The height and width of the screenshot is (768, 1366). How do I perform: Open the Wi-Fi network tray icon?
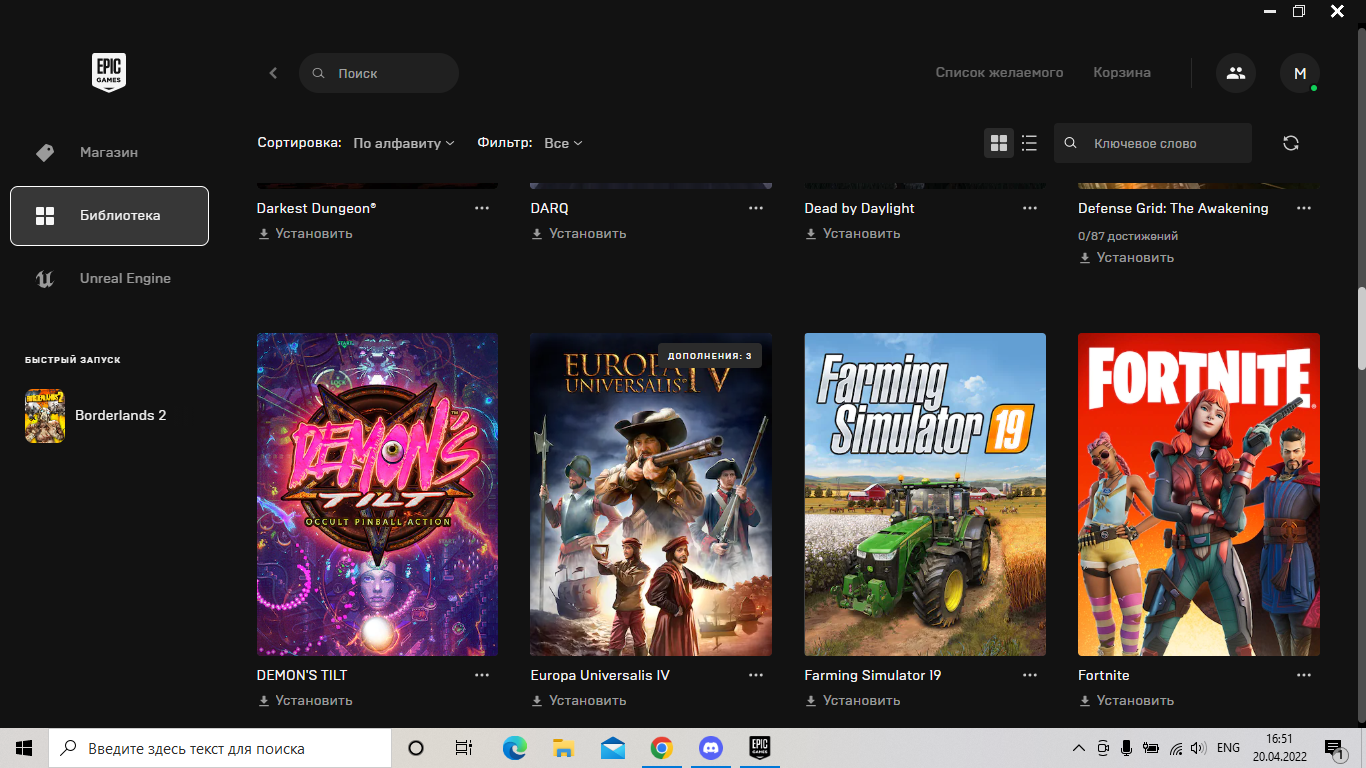pyautogui.click(x=1176, y=748)
